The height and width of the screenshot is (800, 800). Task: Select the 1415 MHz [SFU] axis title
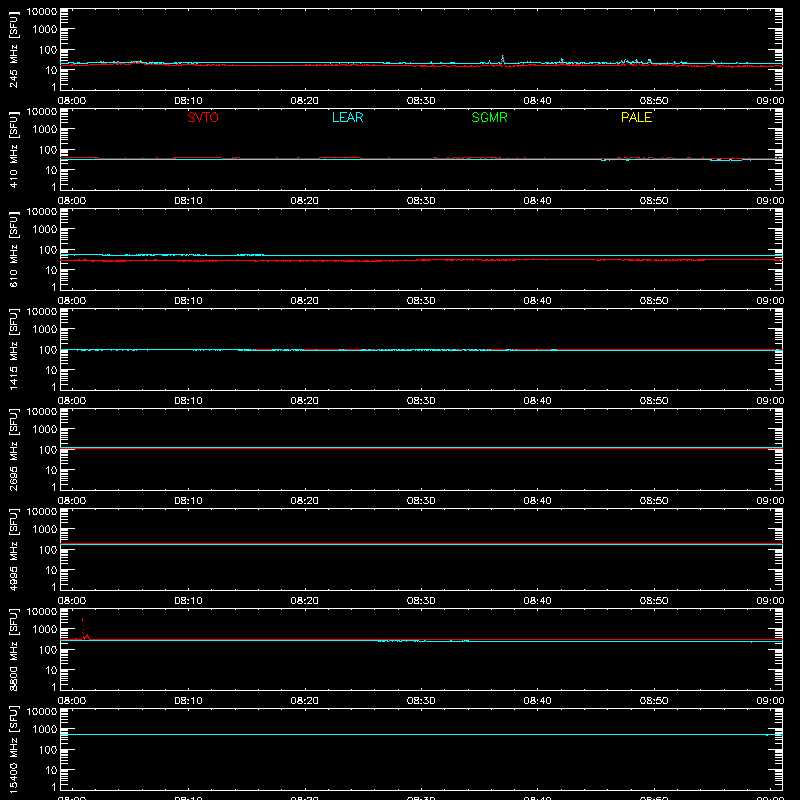[x=13, y=349]
